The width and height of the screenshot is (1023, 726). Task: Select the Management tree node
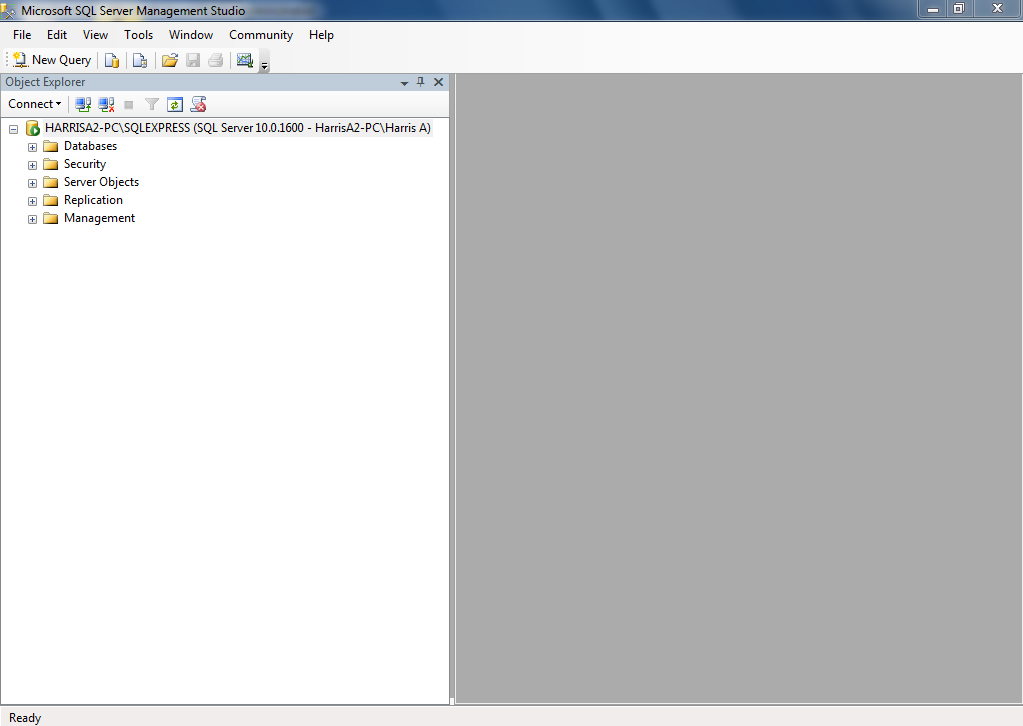[99, 217]
